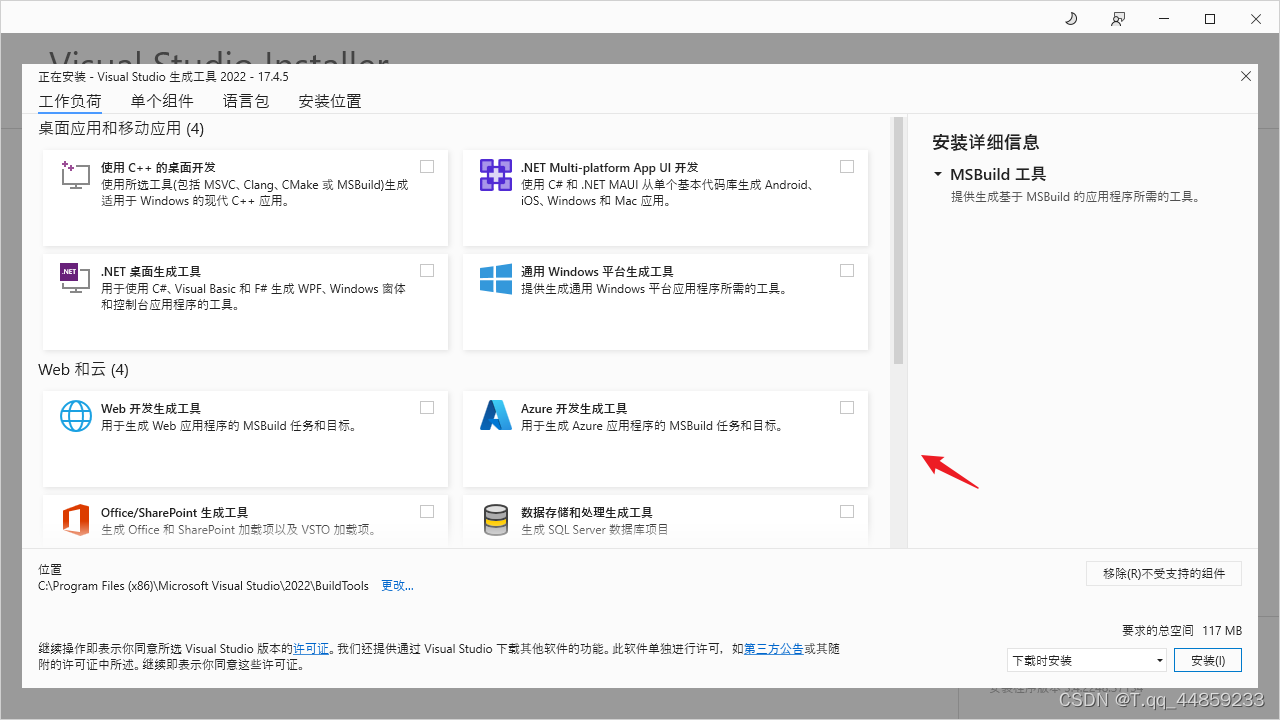Image resolution: width=1280 pixels, height=720 pixels.
Task: Check the .NET Multi-platform App UI 开发 checkbox
Action: 847,167
